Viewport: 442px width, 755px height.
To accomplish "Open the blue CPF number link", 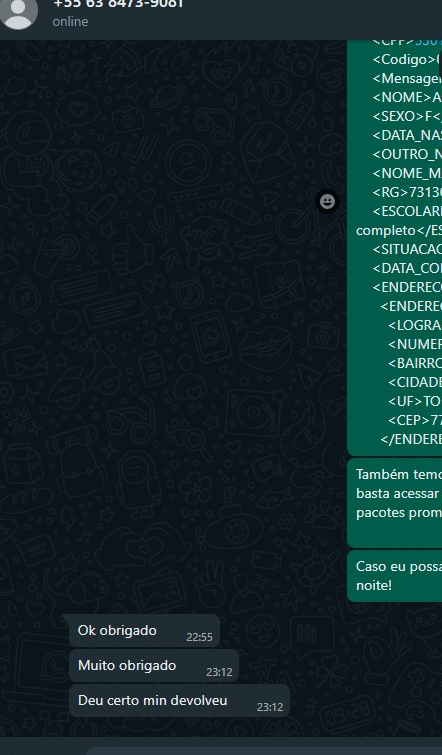I will pyautogui.click(x=428, y=41).
